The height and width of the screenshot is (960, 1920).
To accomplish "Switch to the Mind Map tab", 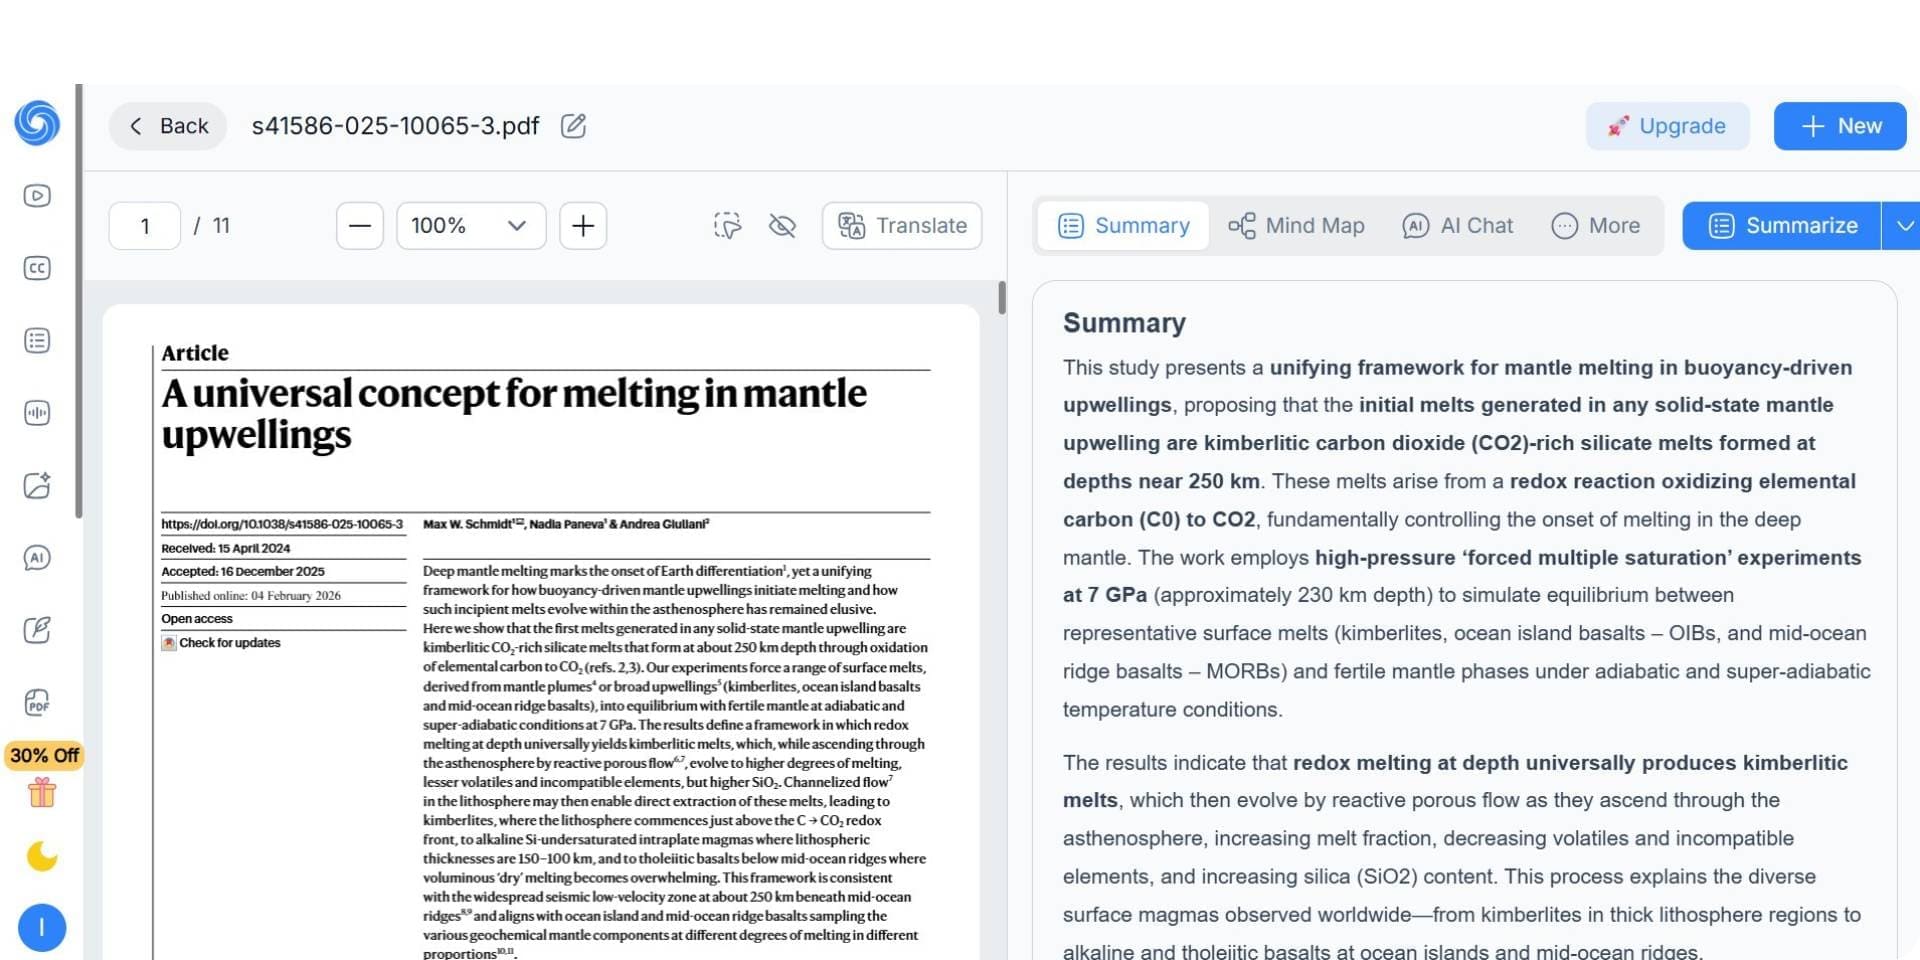I will [x=1296, y=226].
